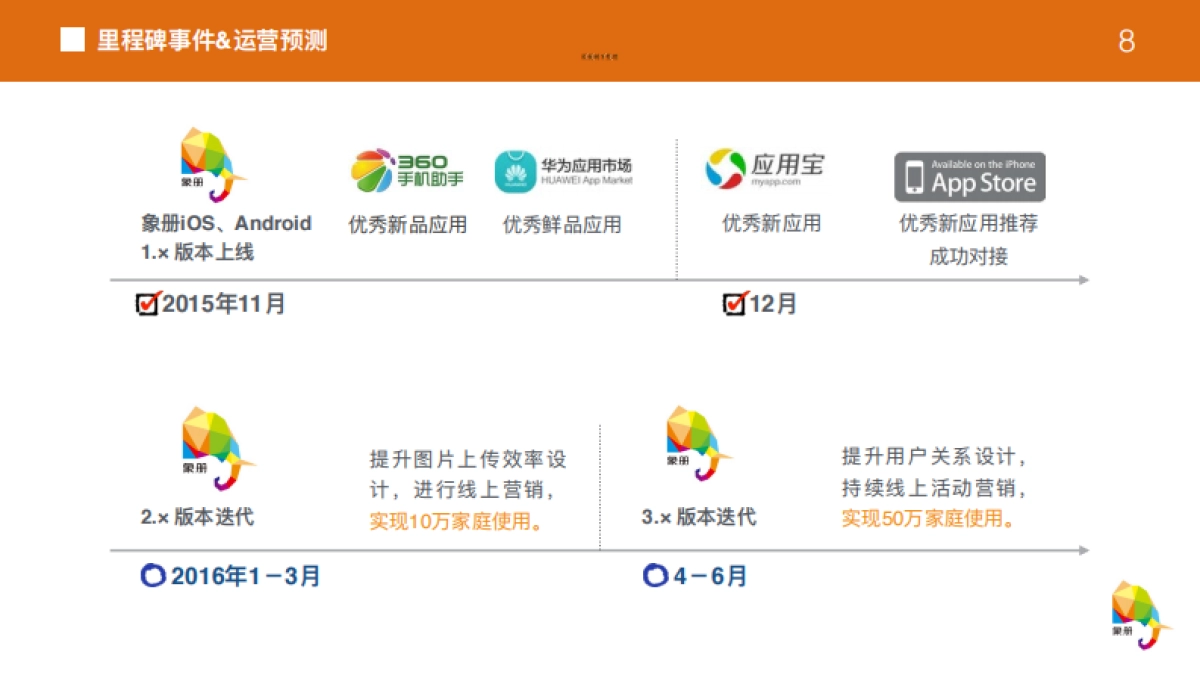Click the white square icon in header bar
1200x675 pixels.
[x=71, y=41]
